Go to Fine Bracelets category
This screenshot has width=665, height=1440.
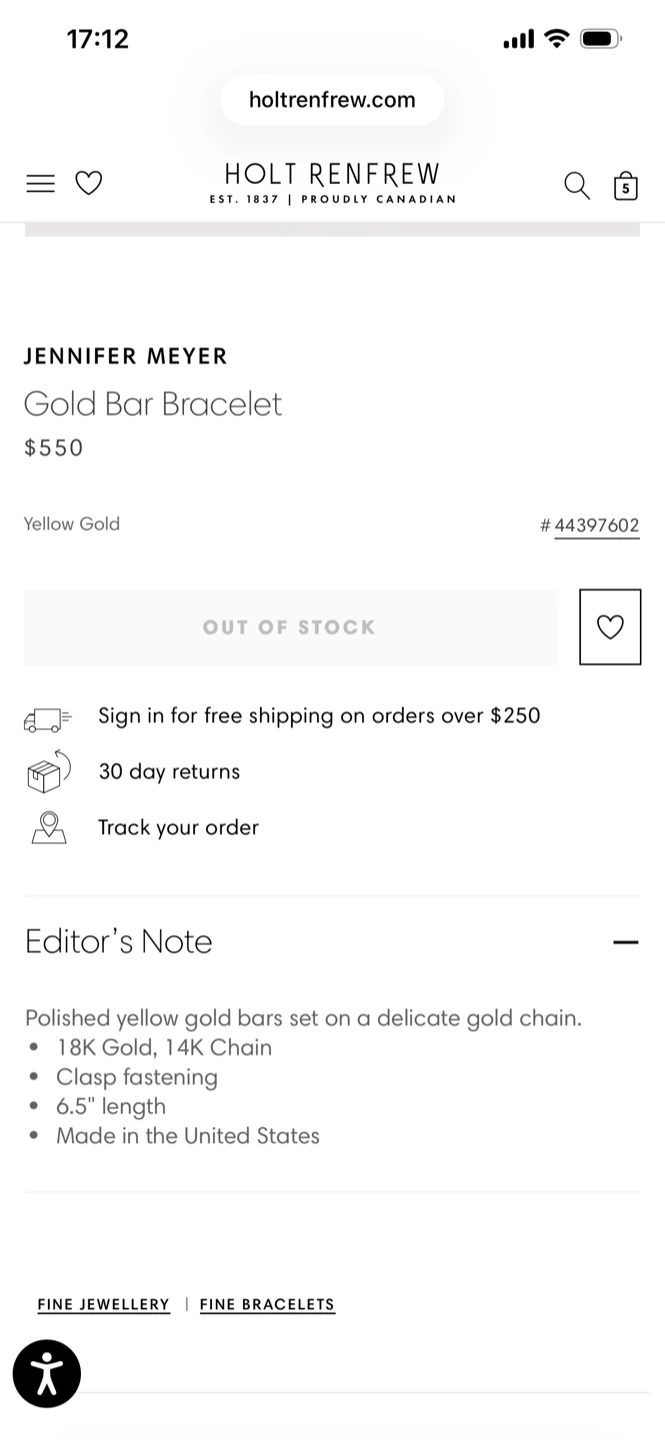[x=267, y=1304]
